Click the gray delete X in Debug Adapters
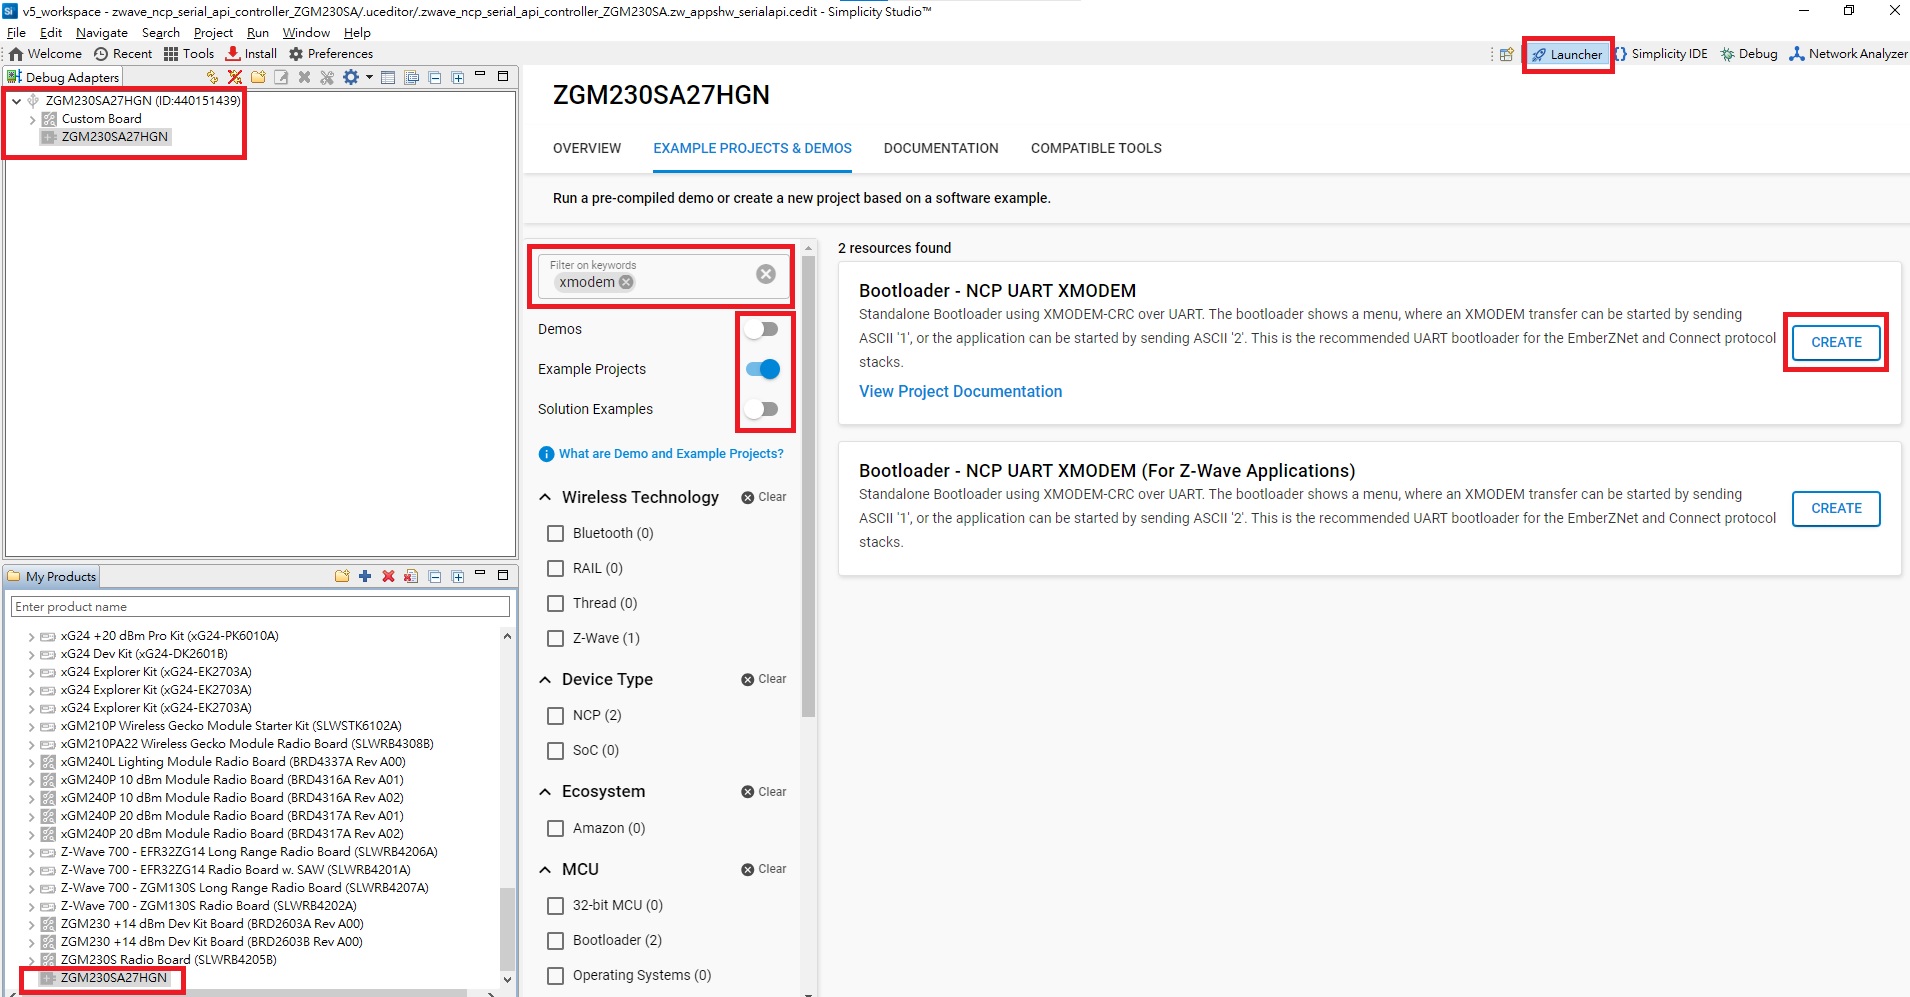 (304, 77)
